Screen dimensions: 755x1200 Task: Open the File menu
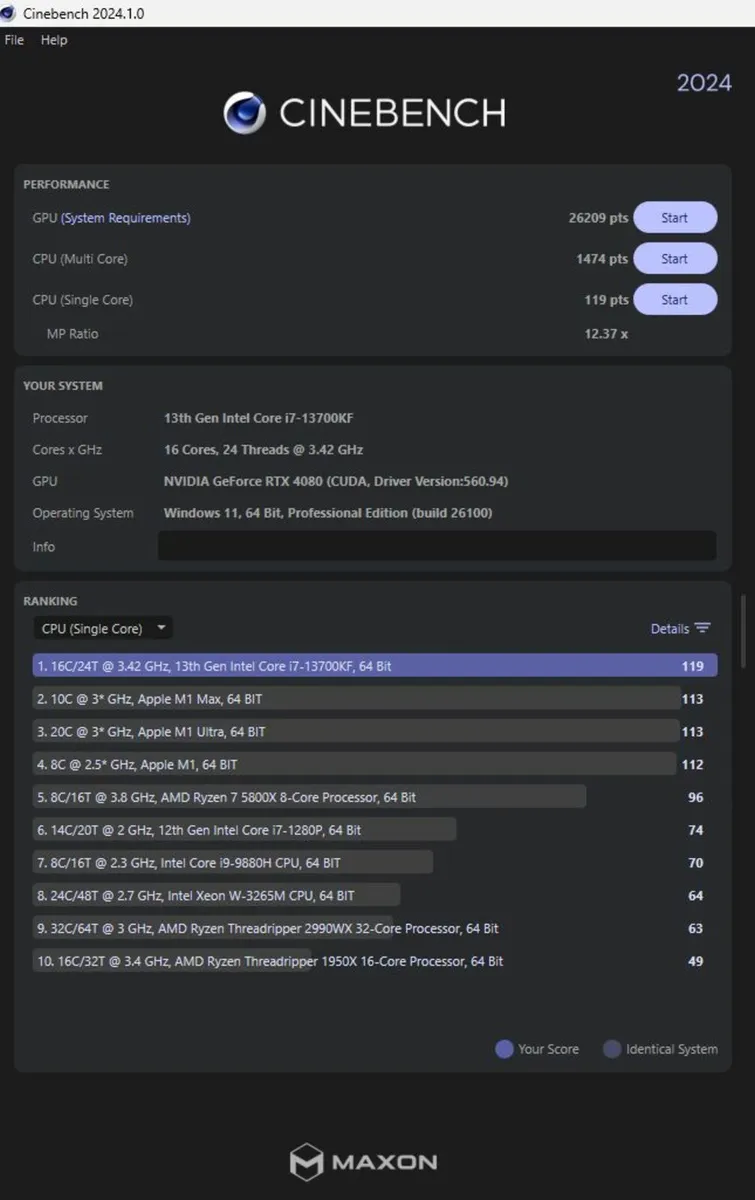[14, 40]
